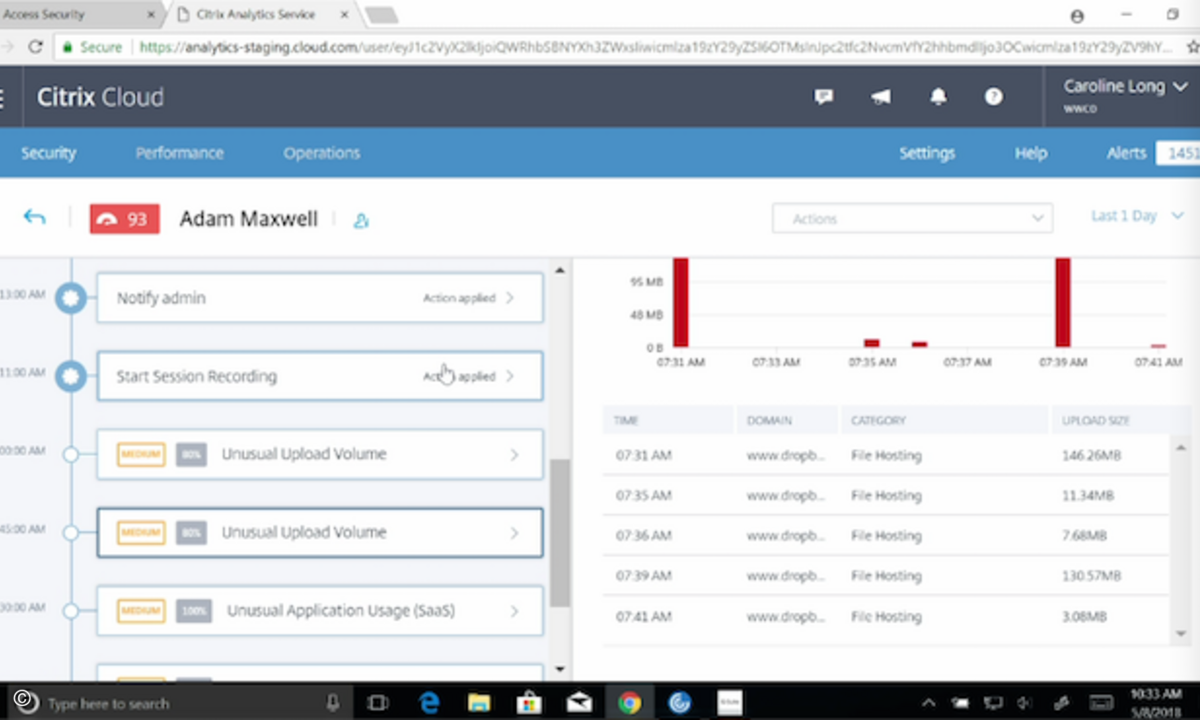Select the table row with 7.68MB upload

click(885, 536)
